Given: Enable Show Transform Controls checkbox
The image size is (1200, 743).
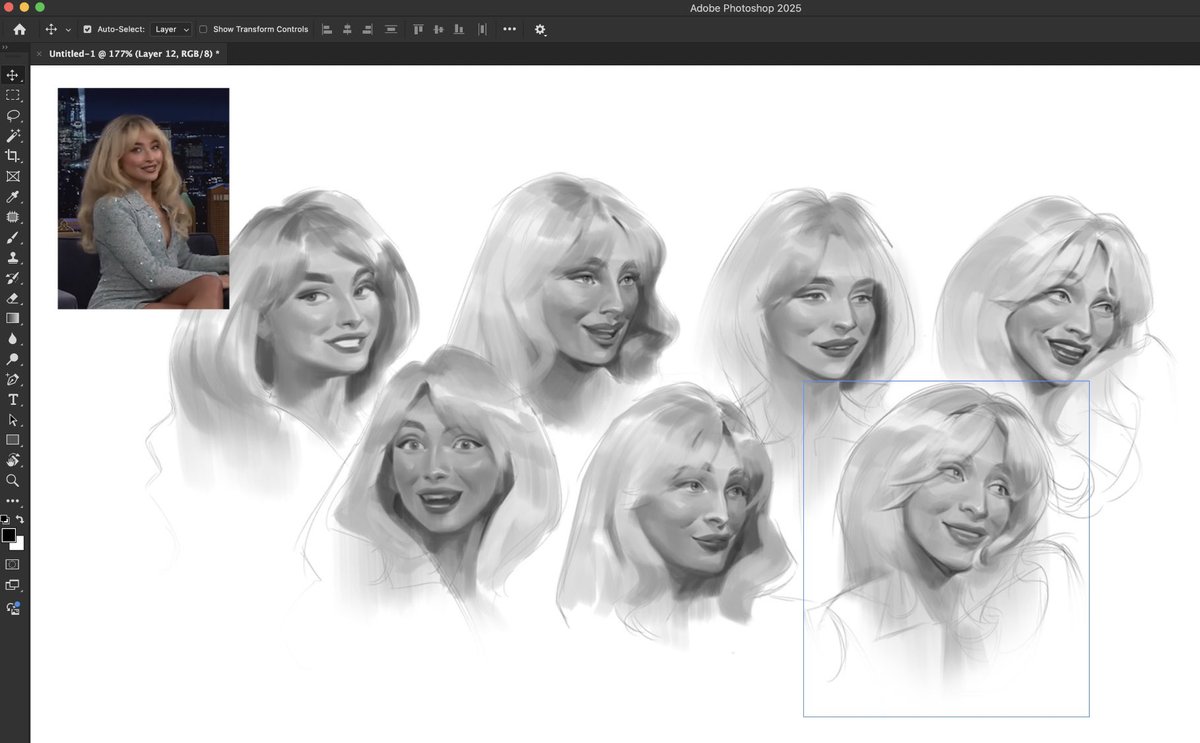Looking at the screenshot, I should click(203, 29).
